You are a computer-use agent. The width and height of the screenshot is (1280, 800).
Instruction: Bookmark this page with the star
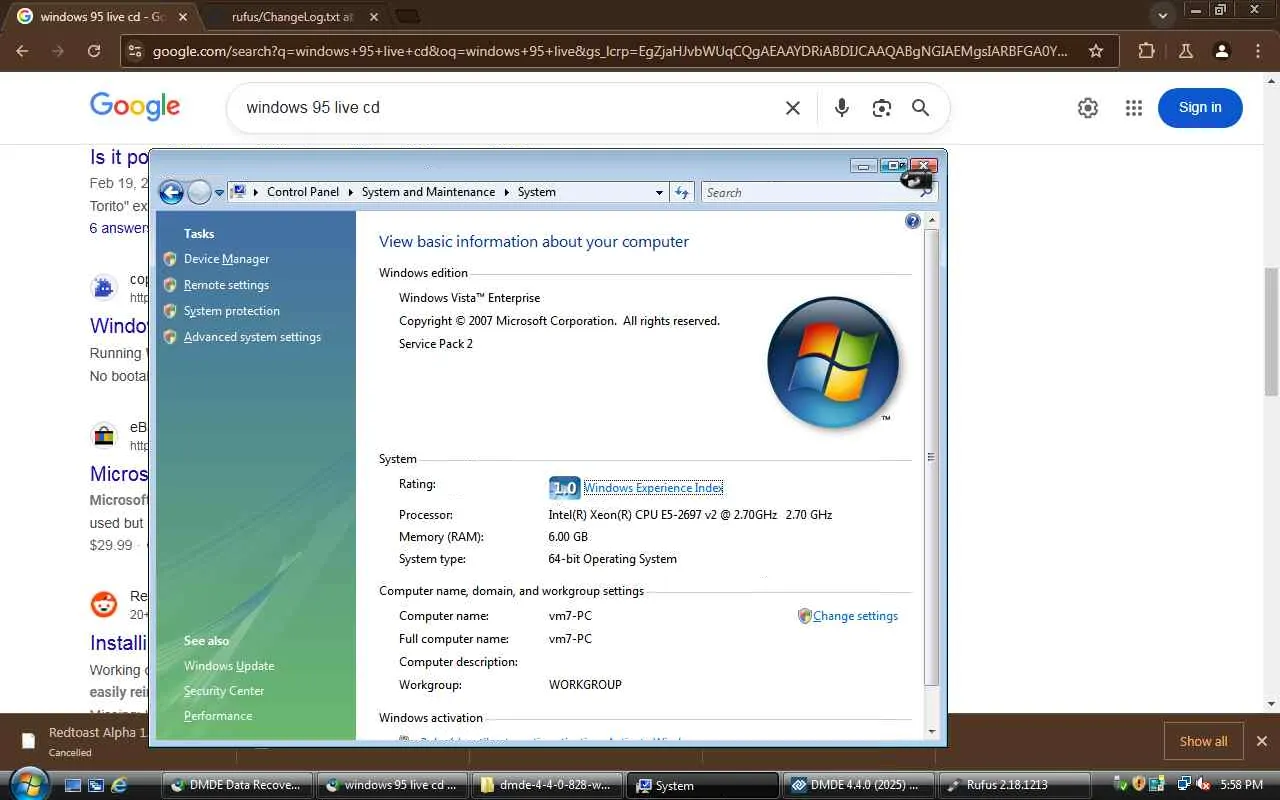coord(1096,51)
